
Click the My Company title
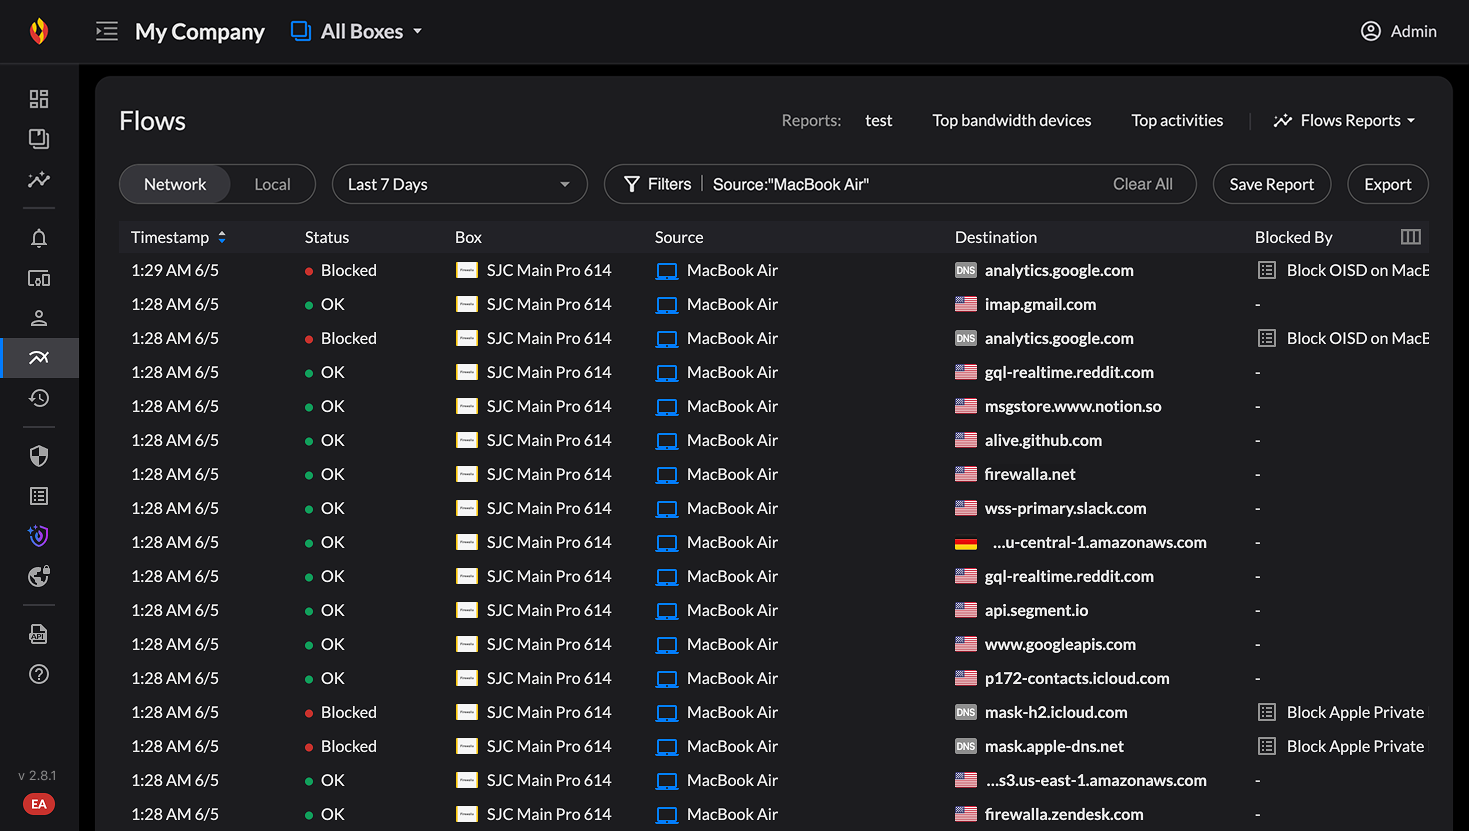pos(200,31)
